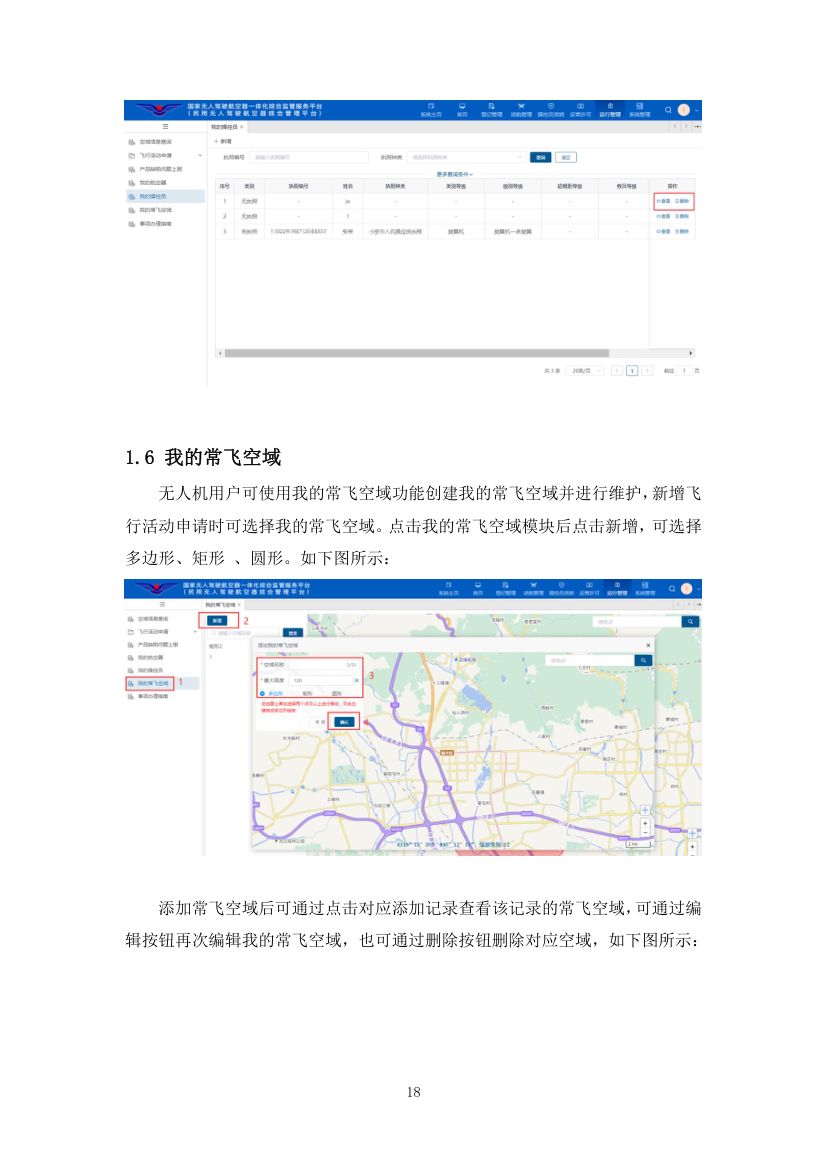The height and width of the screenshot is (1170, 827).
Task: Click 取消 button in airspace dialog
Action: (319, 722)
